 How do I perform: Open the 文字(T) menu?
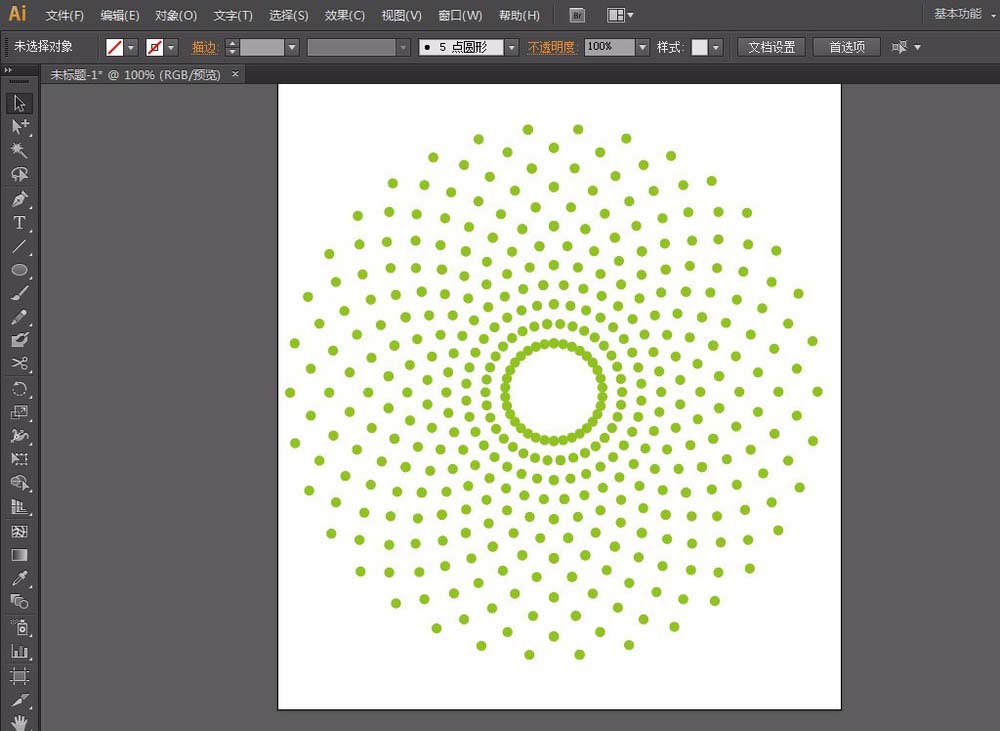233,15
